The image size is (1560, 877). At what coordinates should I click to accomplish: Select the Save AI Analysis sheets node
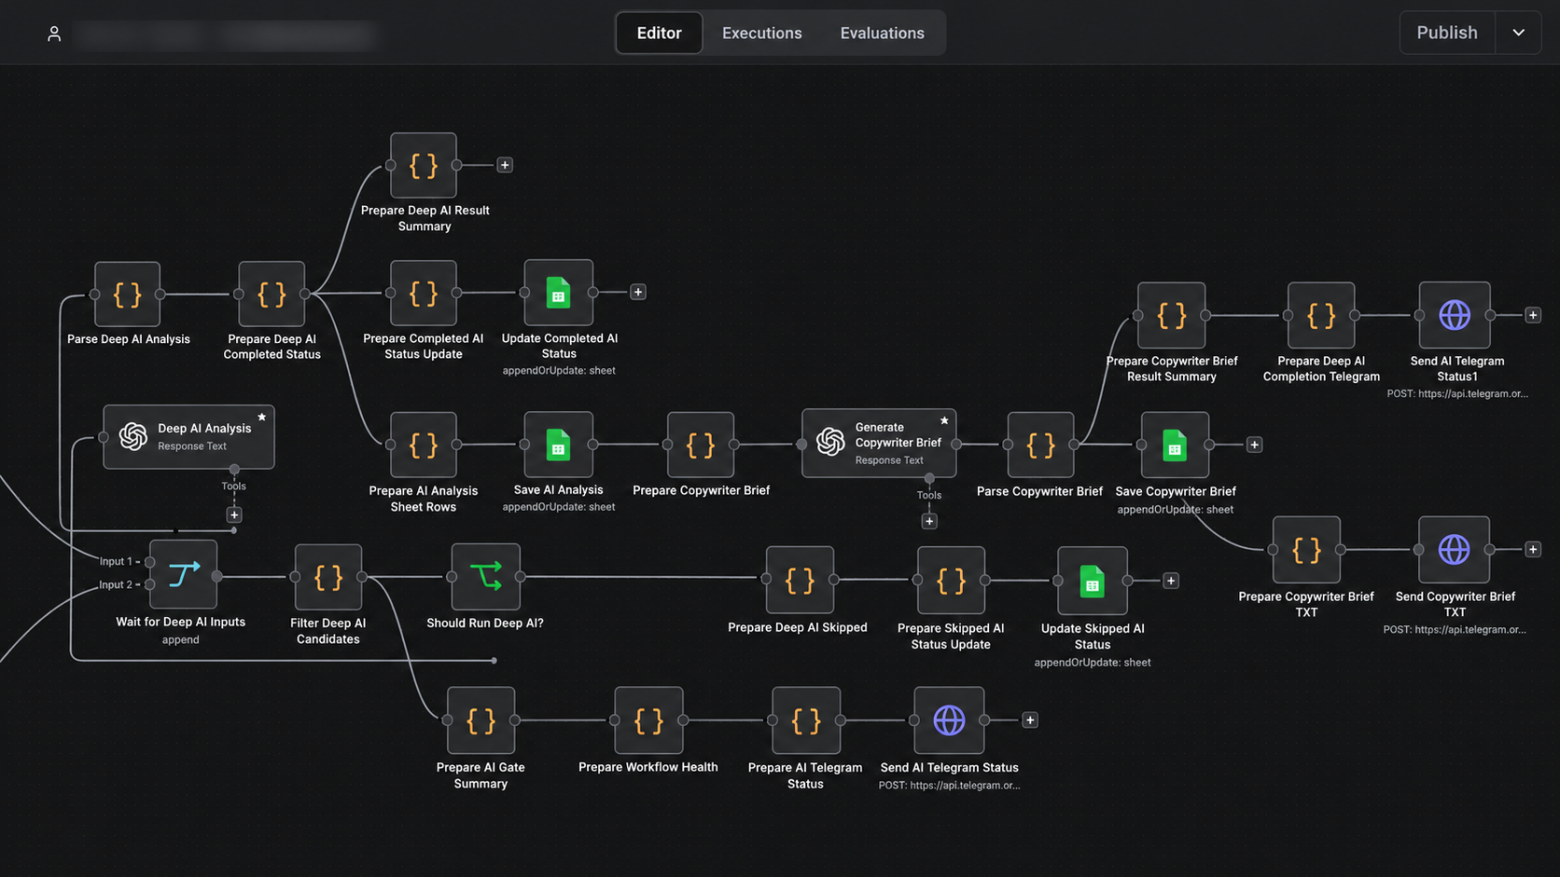tap(558, 445)
